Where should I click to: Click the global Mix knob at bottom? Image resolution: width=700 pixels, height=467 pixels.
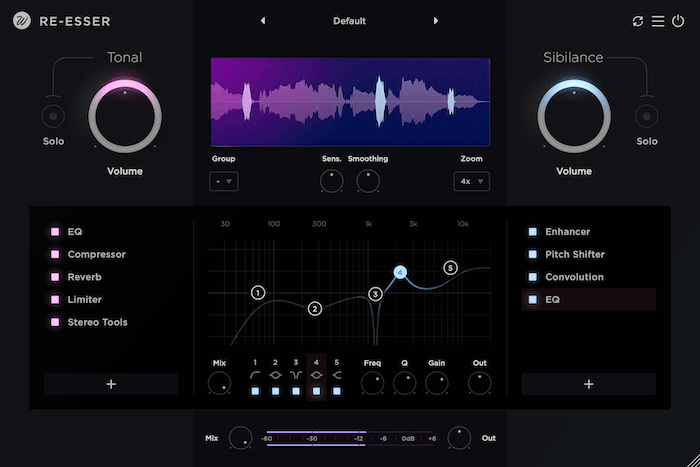(x=241, y=438)
